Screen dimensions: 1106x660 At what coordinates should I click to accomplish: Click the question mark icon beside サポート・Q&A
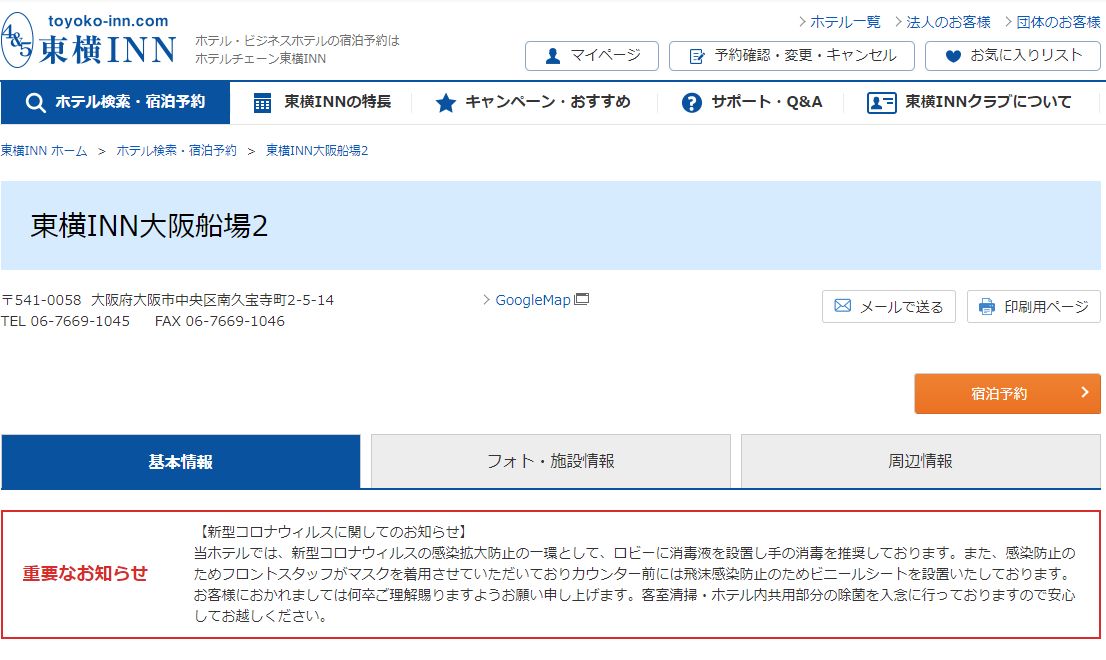(x=692, y=103)
